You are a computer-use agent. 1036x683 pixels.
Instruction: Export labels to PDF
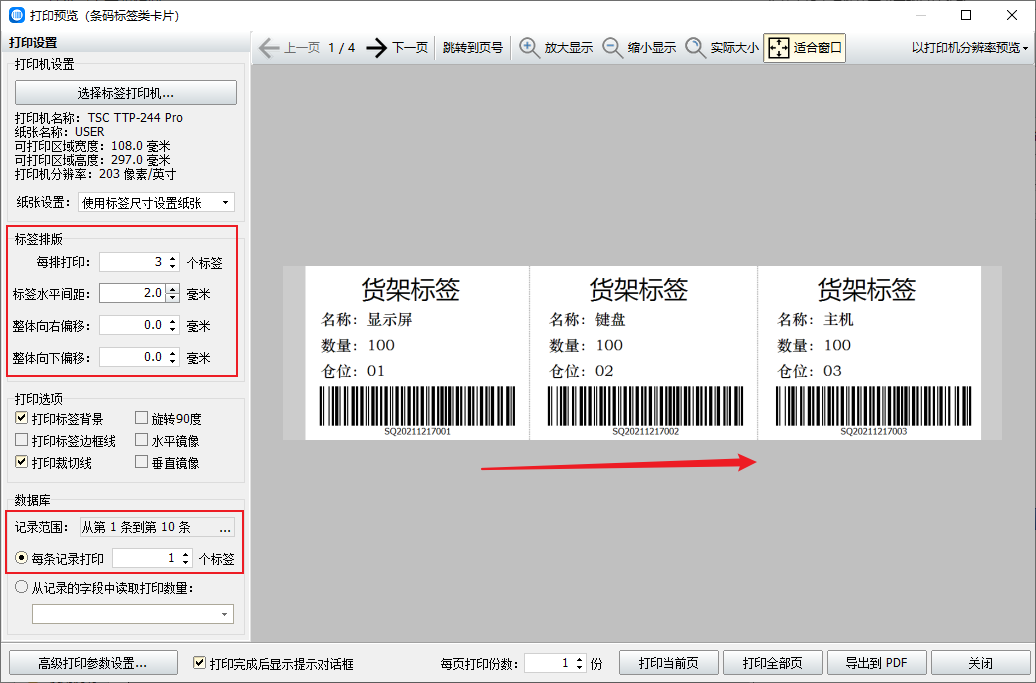(876, 663)
